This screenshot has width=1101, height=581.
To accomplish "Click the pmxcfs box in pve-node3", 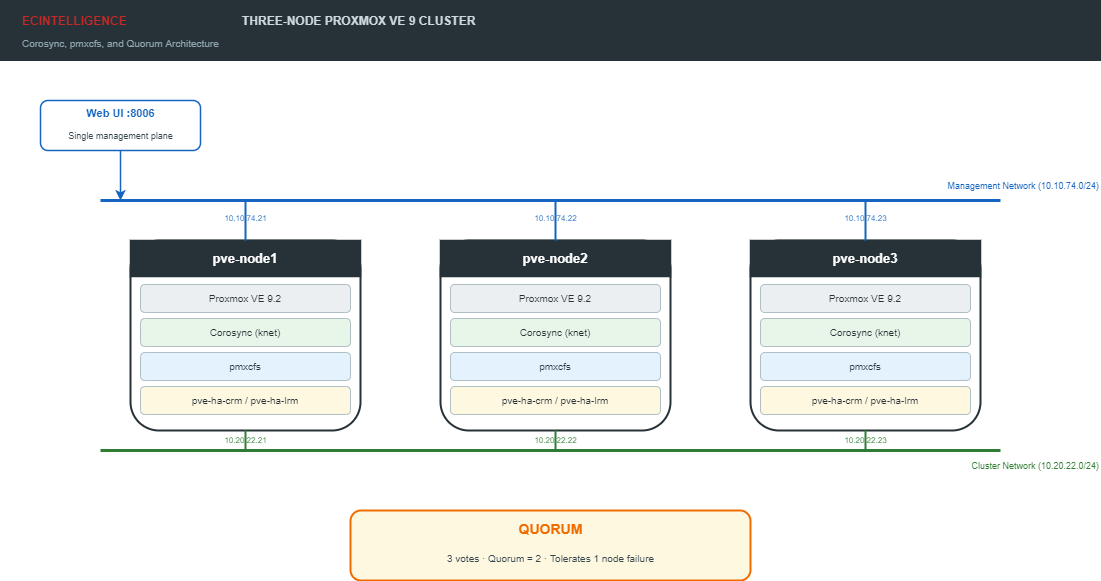I will [x=865, y=367].
